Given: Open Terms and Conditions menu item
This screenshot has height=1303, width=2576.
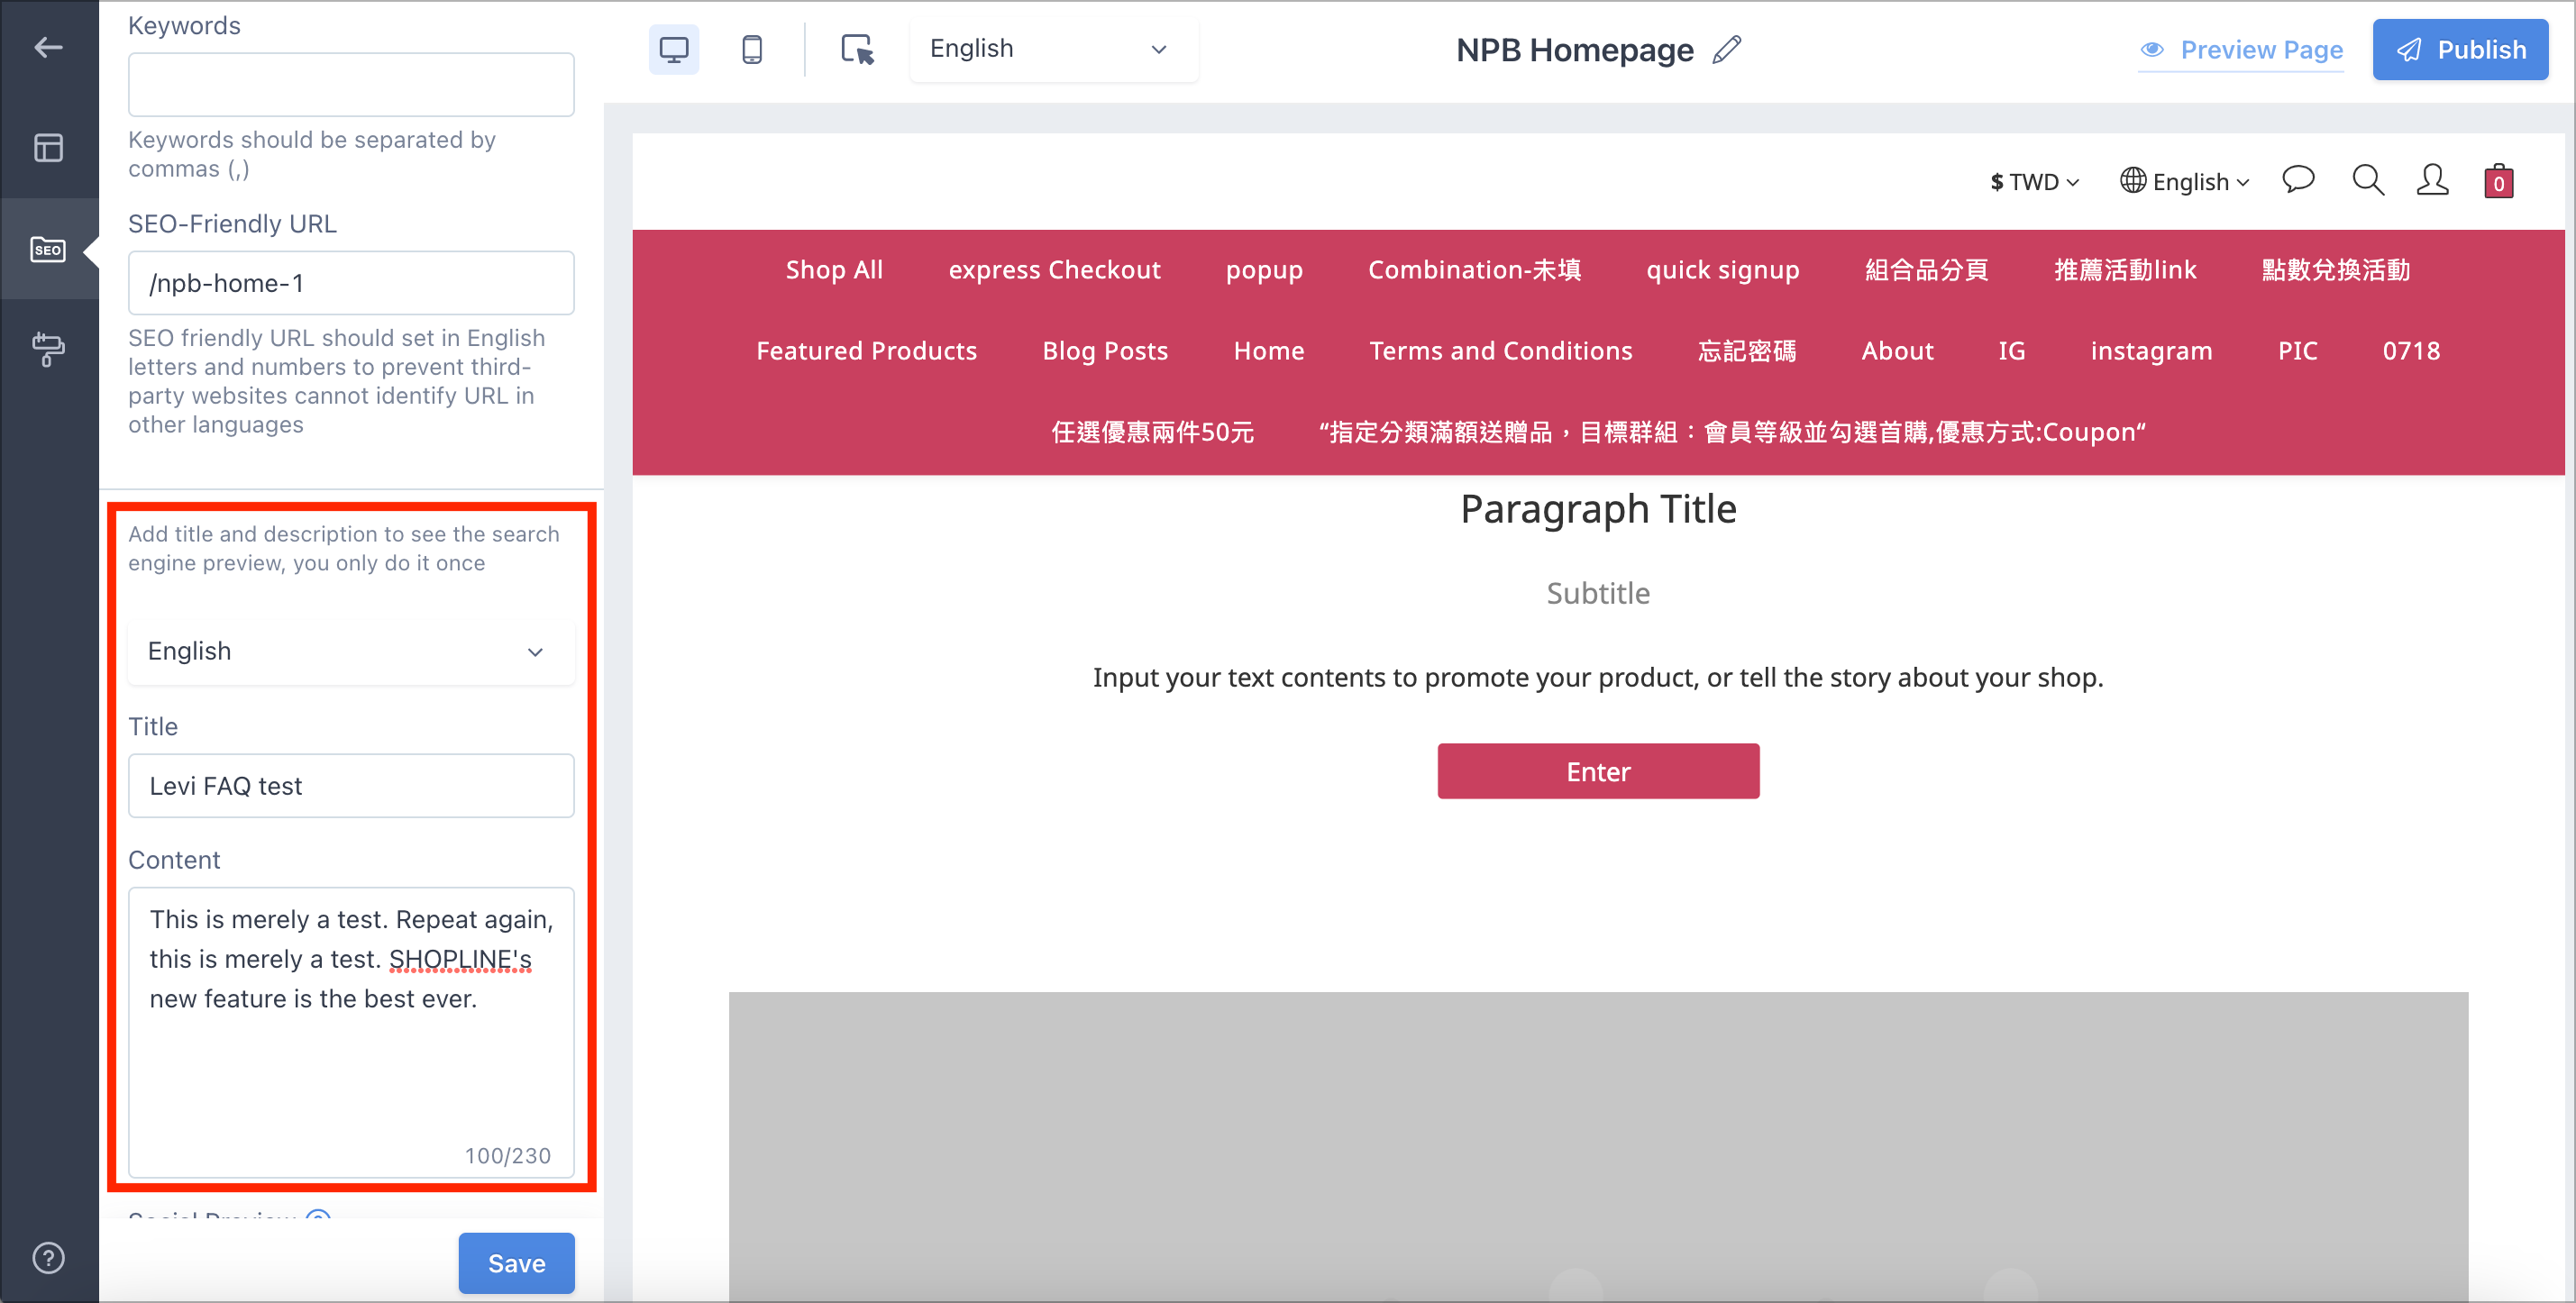Looking at the screenshot, I should pyautogui.click(x=1500, y=351).
